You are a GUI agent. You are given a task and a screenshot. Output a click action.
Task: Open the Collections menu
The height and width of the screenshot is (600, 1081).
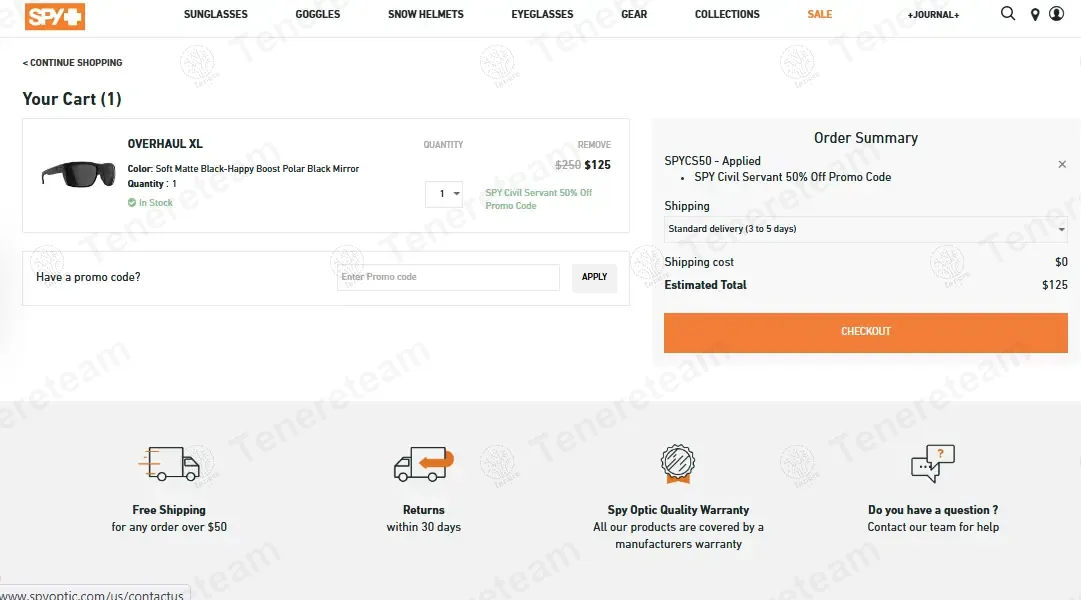coord(727,14)
